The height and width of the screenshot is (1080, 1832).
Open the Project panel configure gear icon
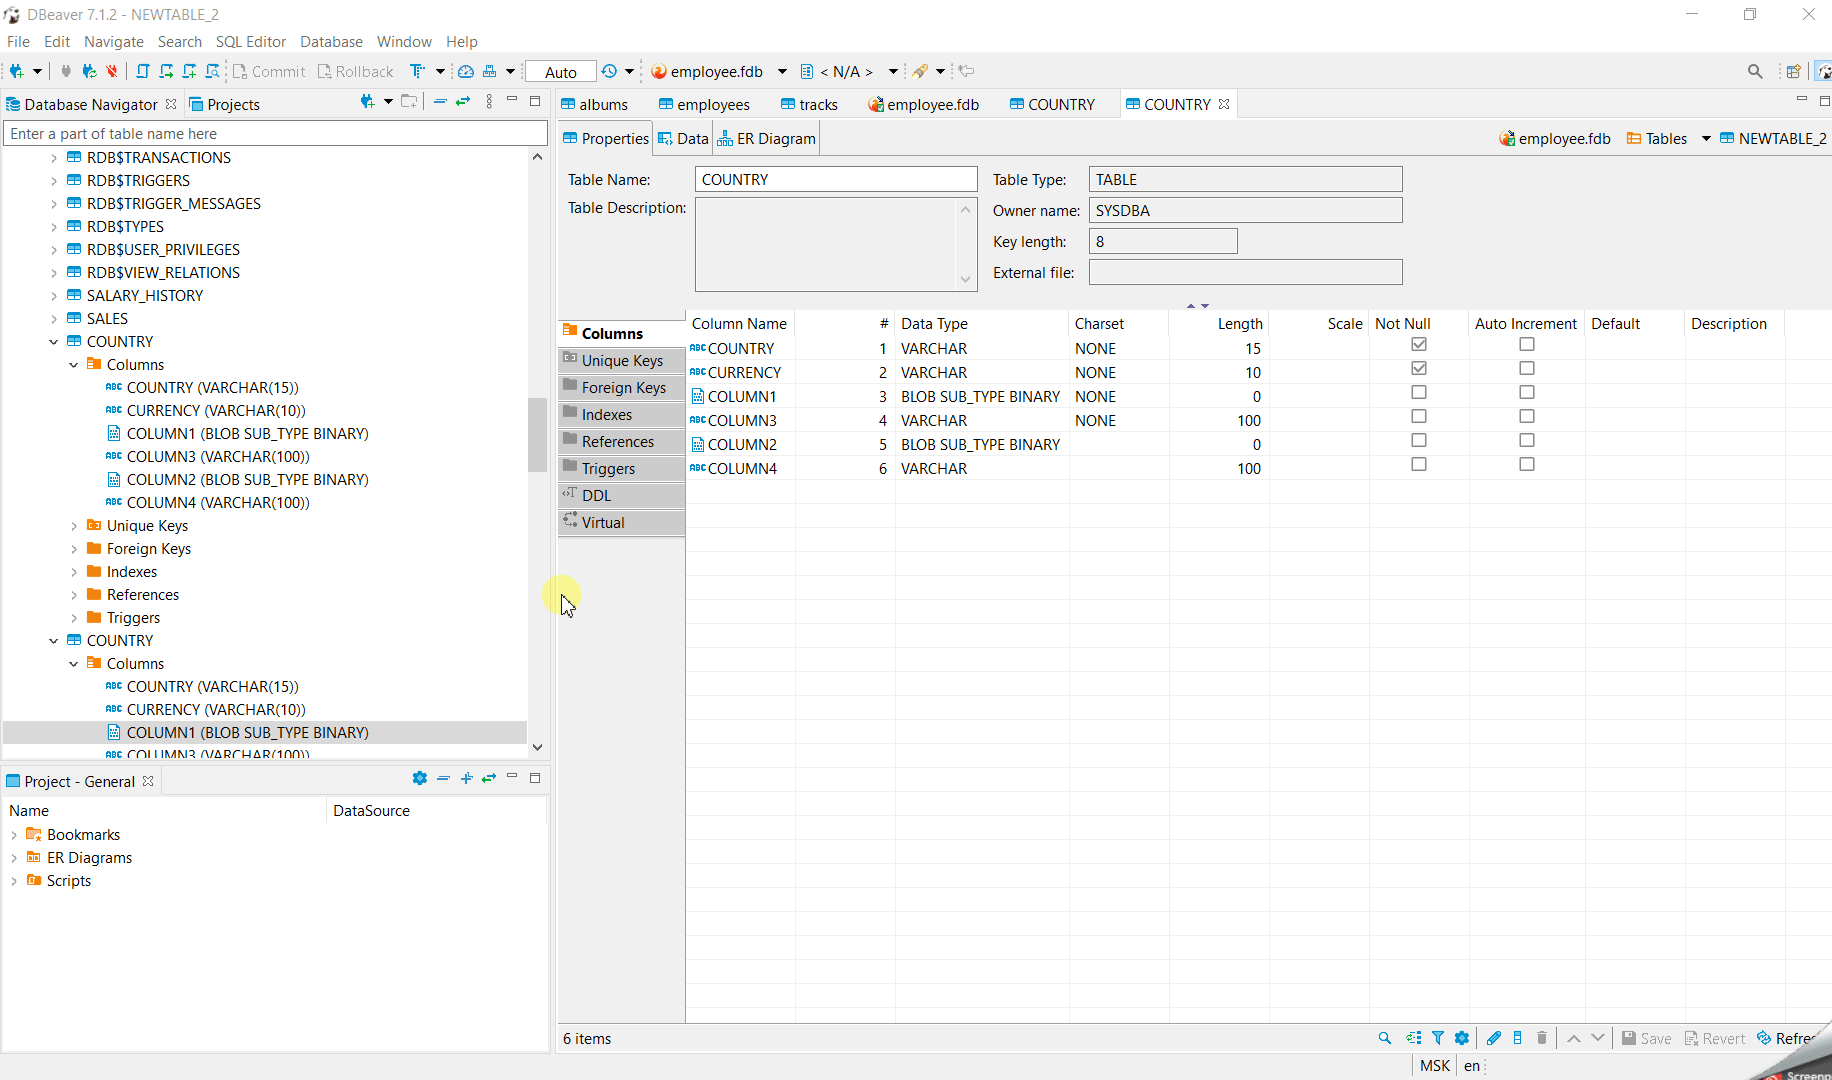(420, 778)
